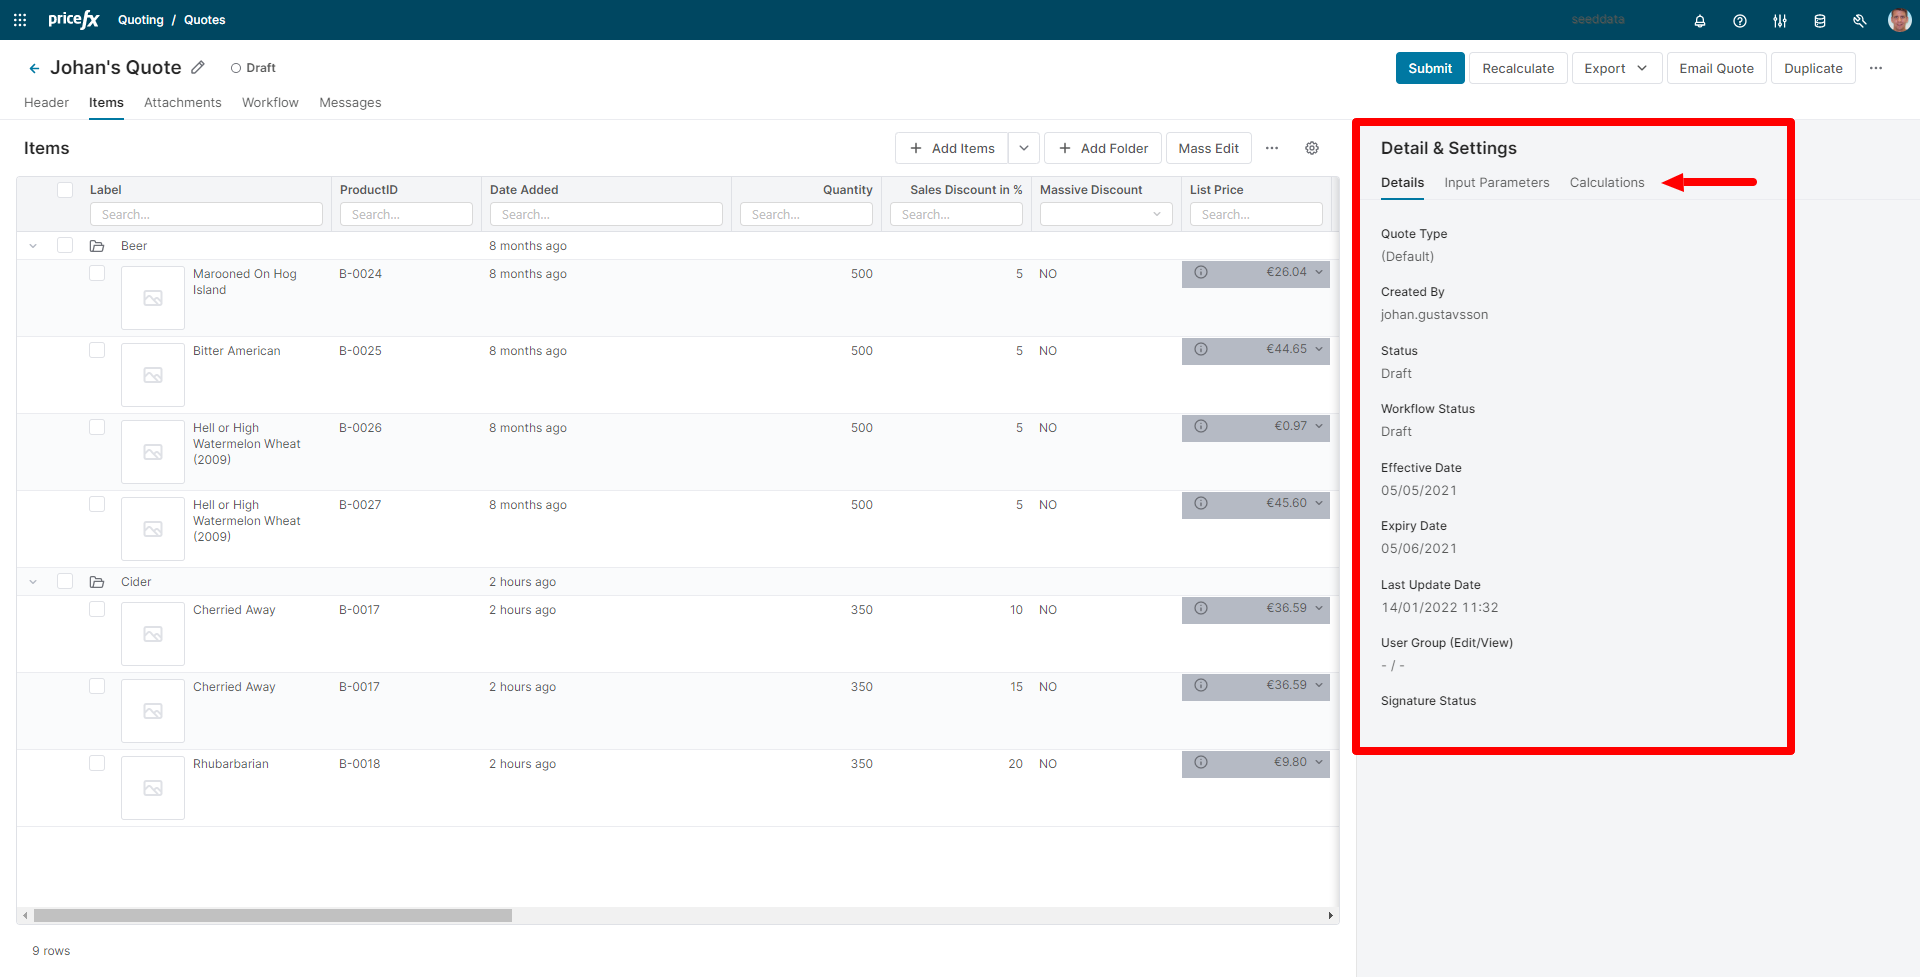Click info icon on Marooned On Hog Island price

(x=1201, y=272)
